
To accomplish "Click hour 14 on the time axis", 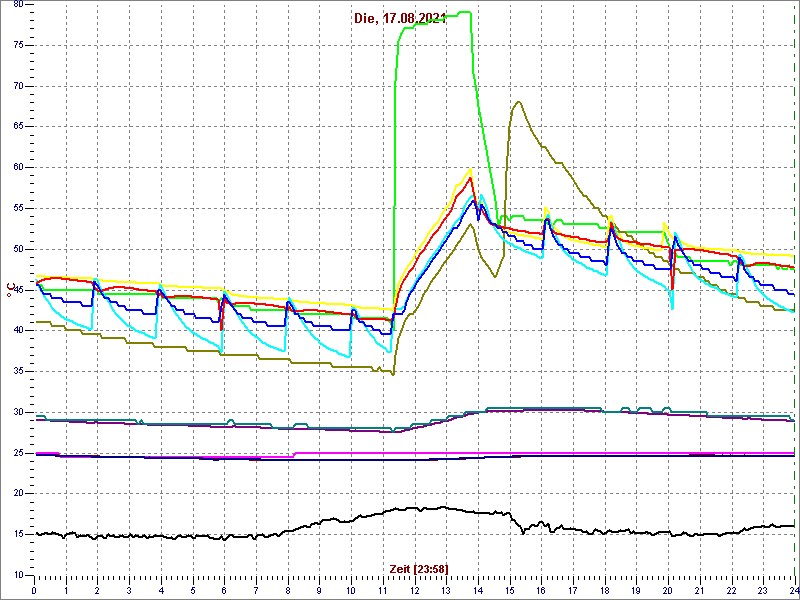I will click(478, 590).
